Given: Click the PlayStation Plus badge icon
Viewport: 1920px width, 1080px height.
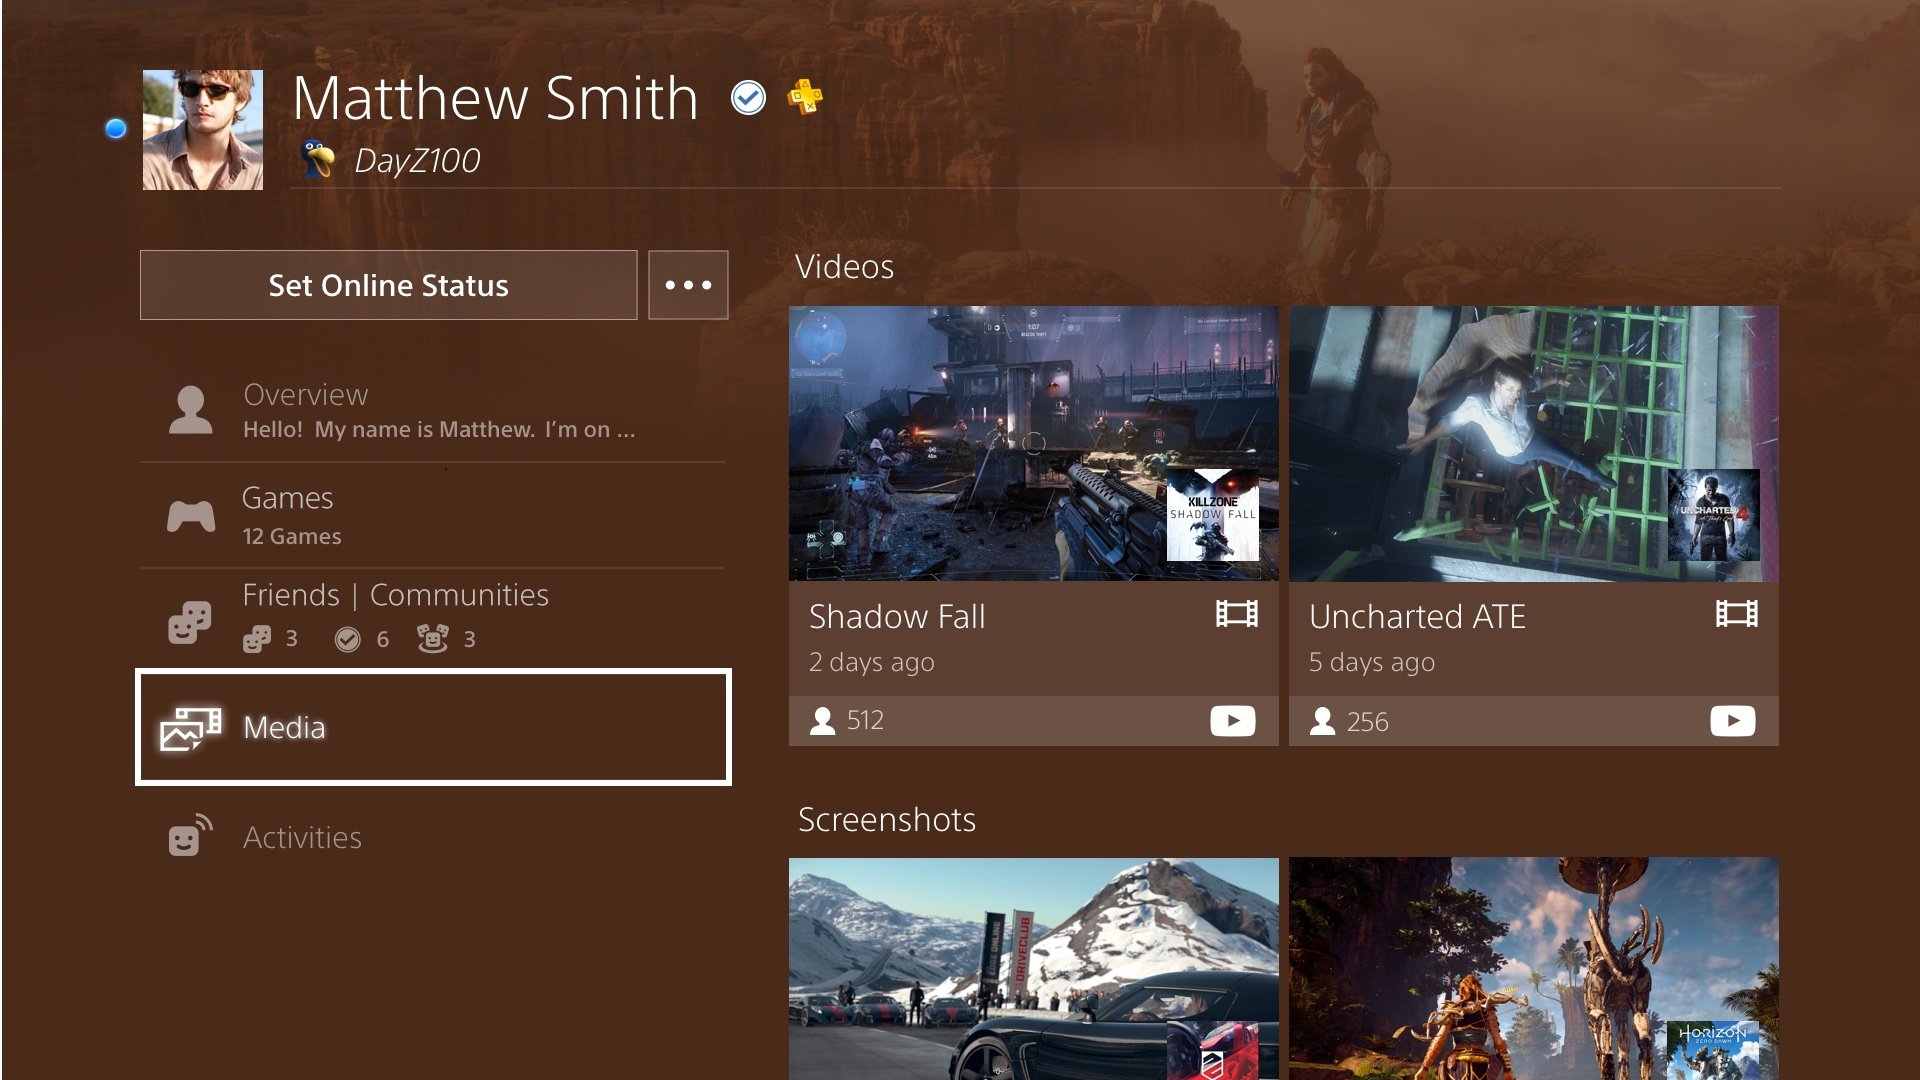Looking at the screenshot, I should 805,96.
